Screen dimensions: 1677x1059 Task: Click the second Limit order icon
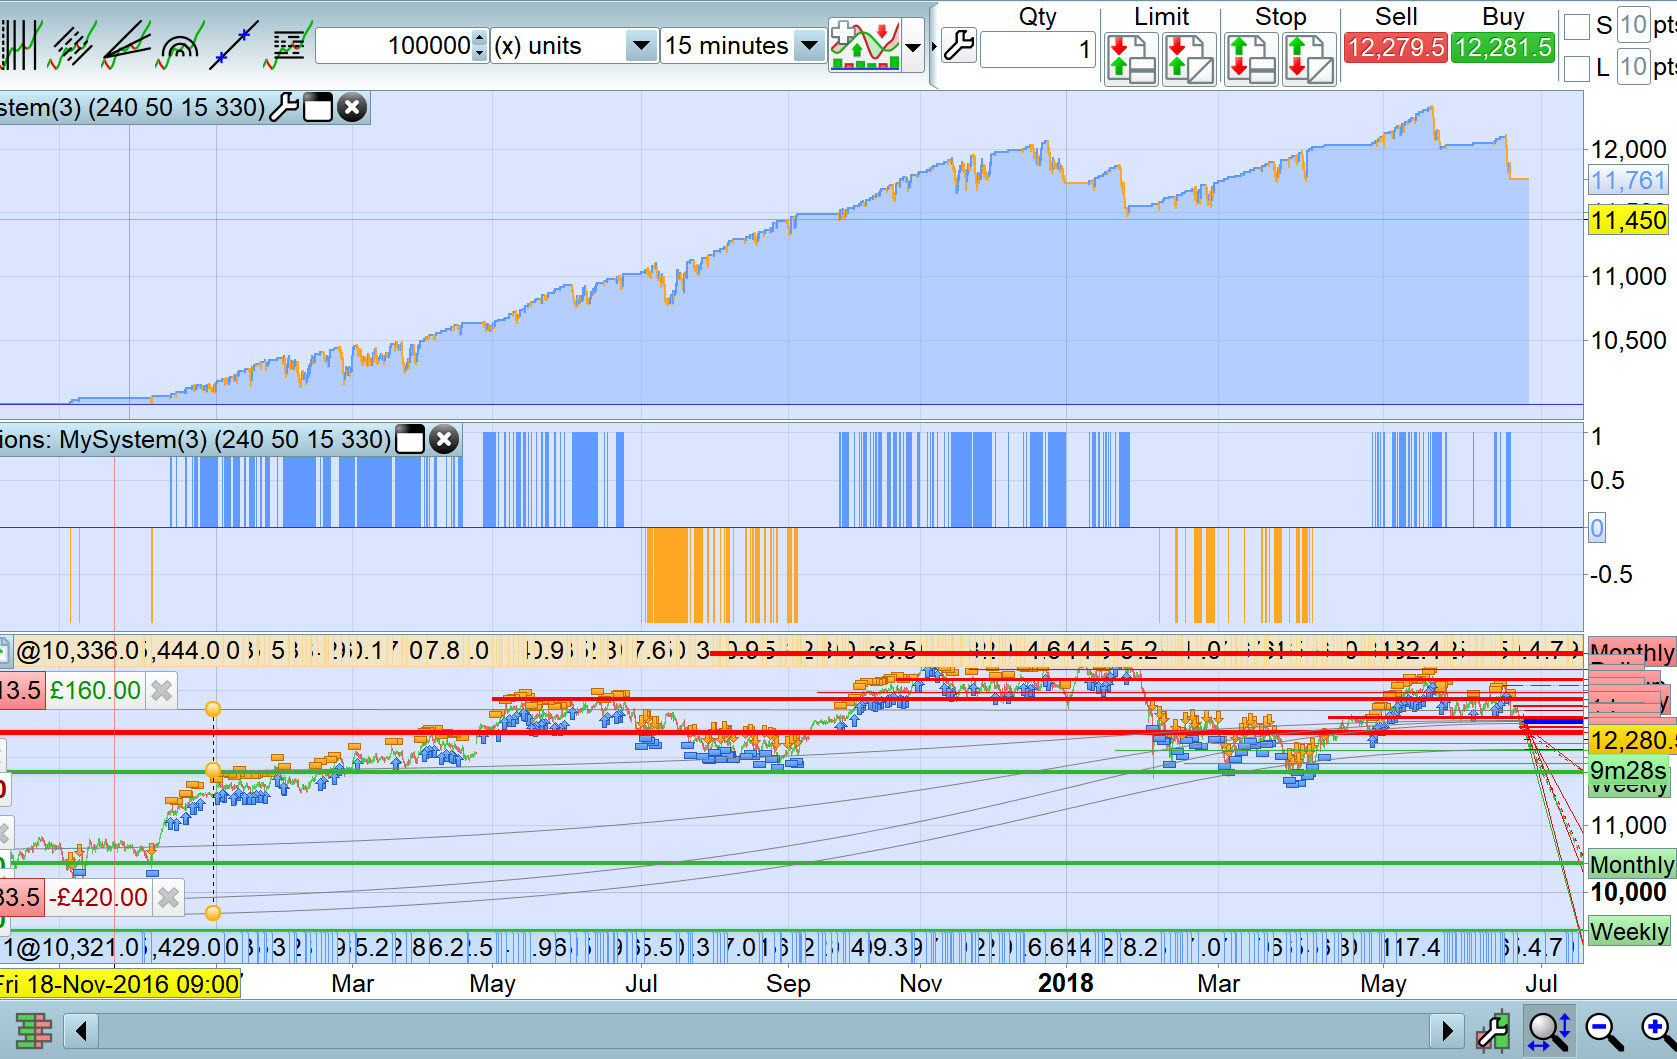1190,58
